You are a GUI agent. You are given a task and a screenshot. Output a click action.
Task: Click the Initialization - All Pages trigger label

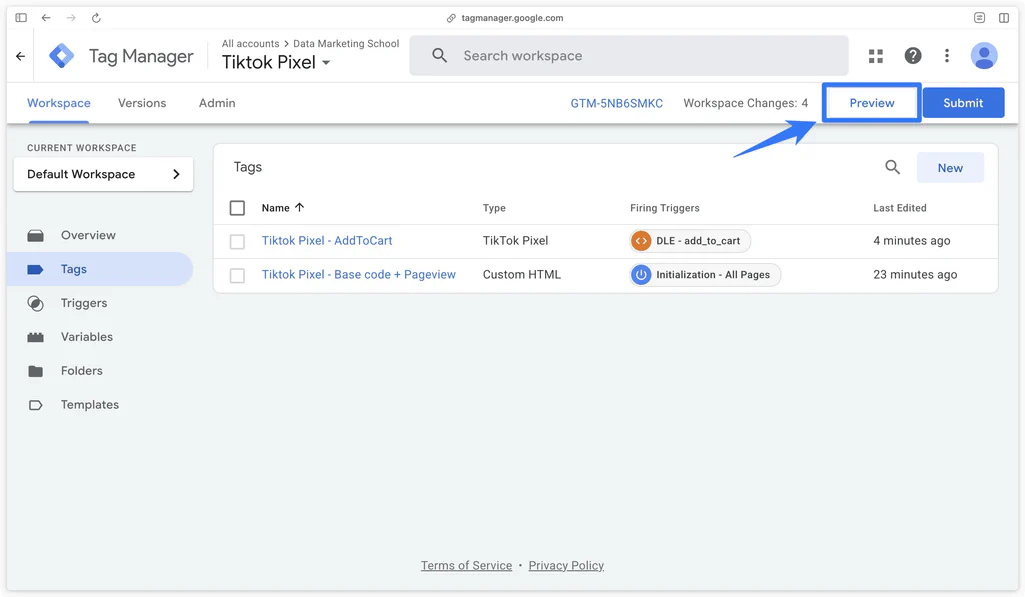click(x=713, y=275)
